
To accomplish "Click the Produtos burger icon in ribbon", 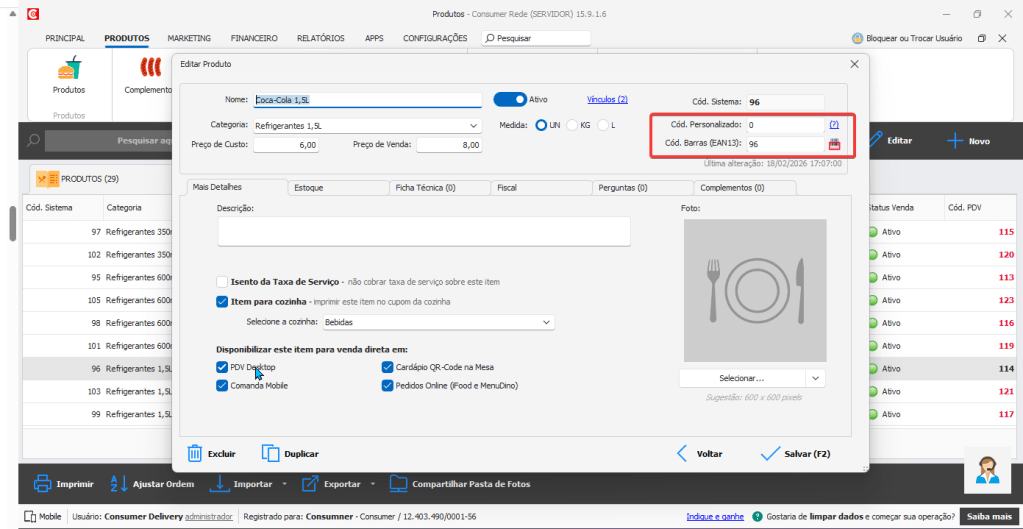I will [69, 68].
